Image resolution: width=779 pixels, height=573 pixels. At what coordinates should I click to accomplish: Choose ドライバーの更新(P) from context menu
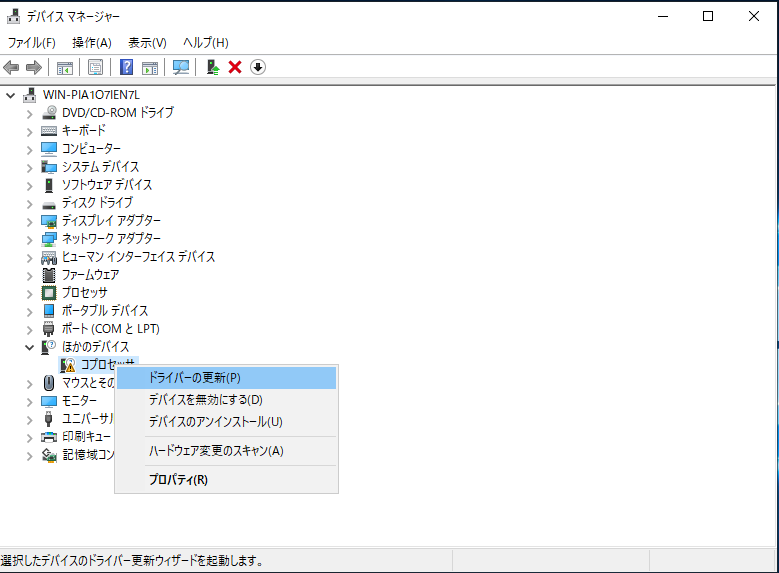click(226, 378)
